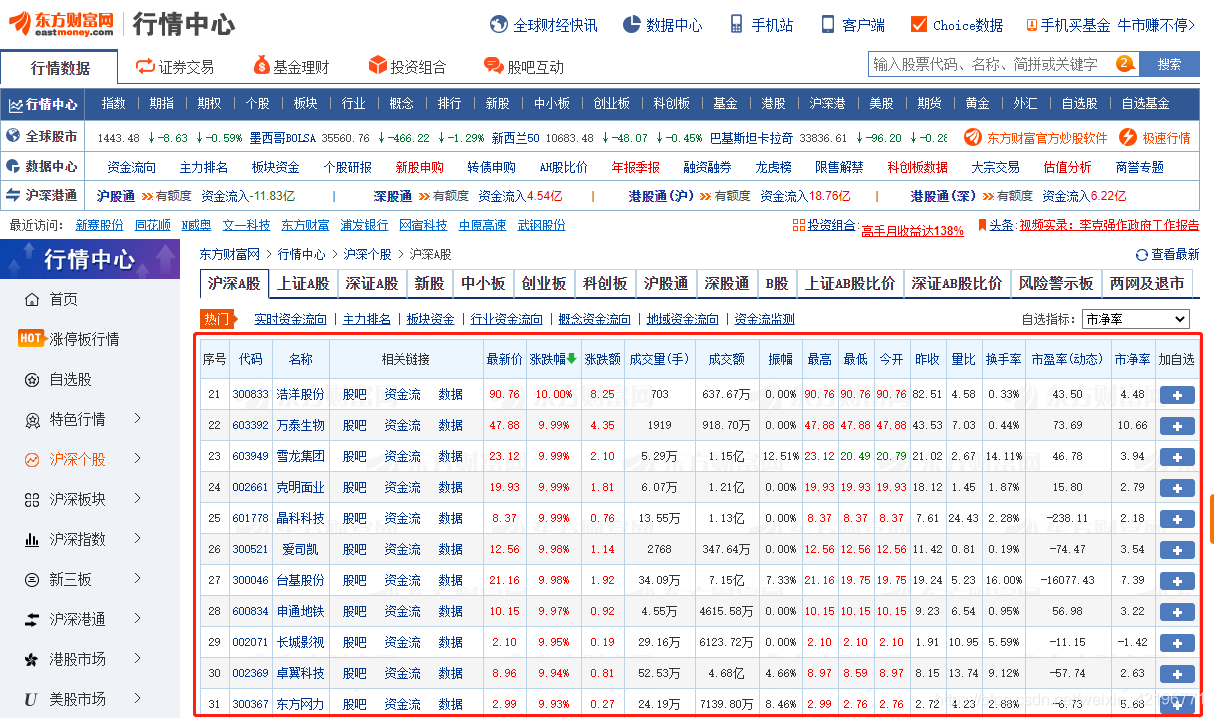Image resolution: width=1214 pixels, height=718 pixels.
Task: Click the 新三板 sidebar icon
Action: pos(32,579)
